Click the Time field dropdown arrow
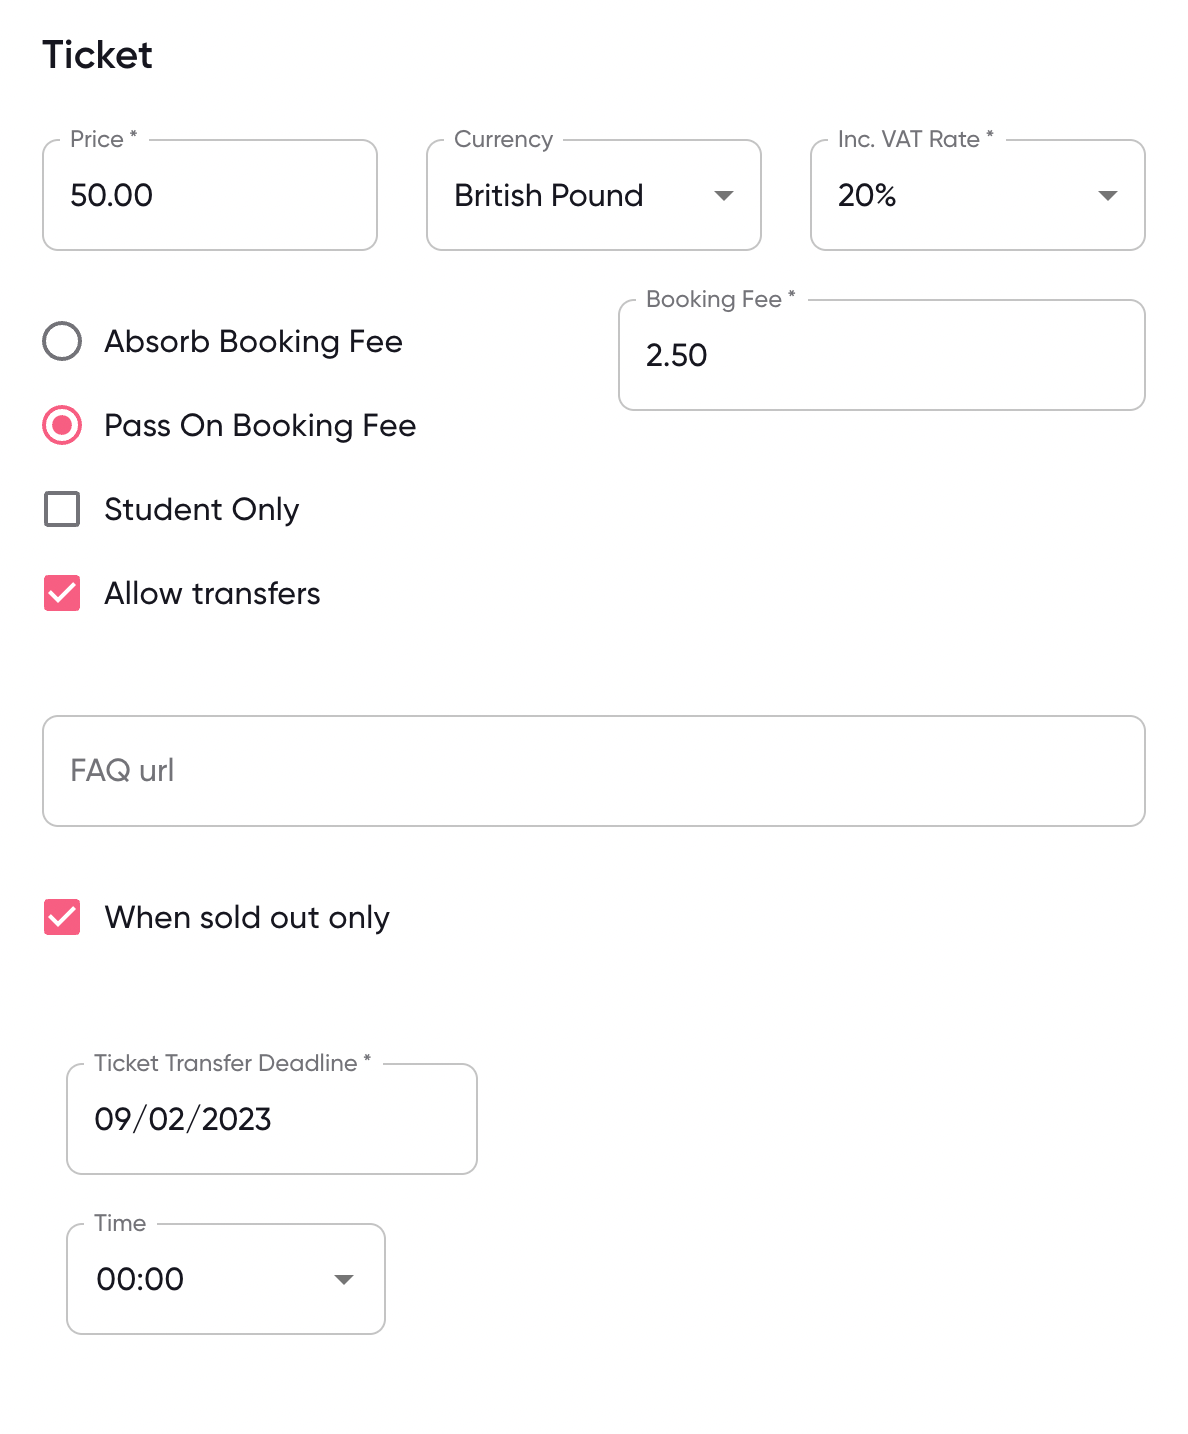This screenshot has width=1188, height=1434. (344, 1280)
